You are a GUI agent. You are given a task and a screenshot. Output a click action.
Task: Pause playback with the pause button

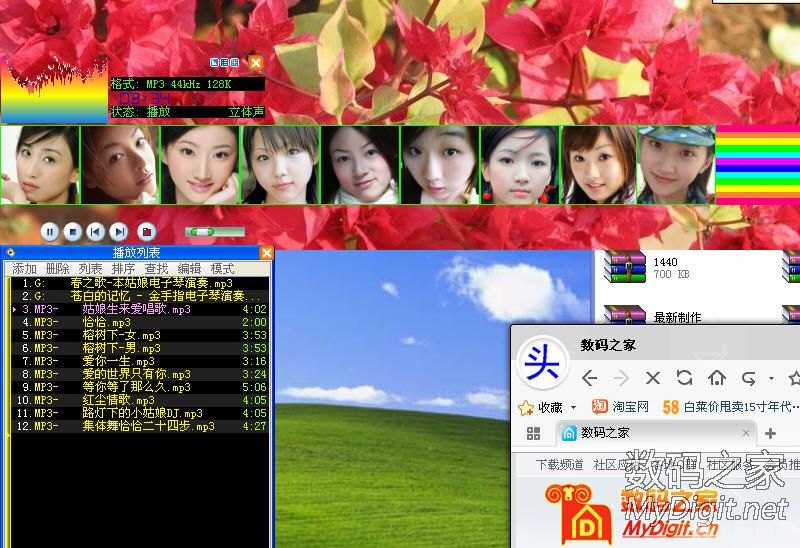click(50, 232)
